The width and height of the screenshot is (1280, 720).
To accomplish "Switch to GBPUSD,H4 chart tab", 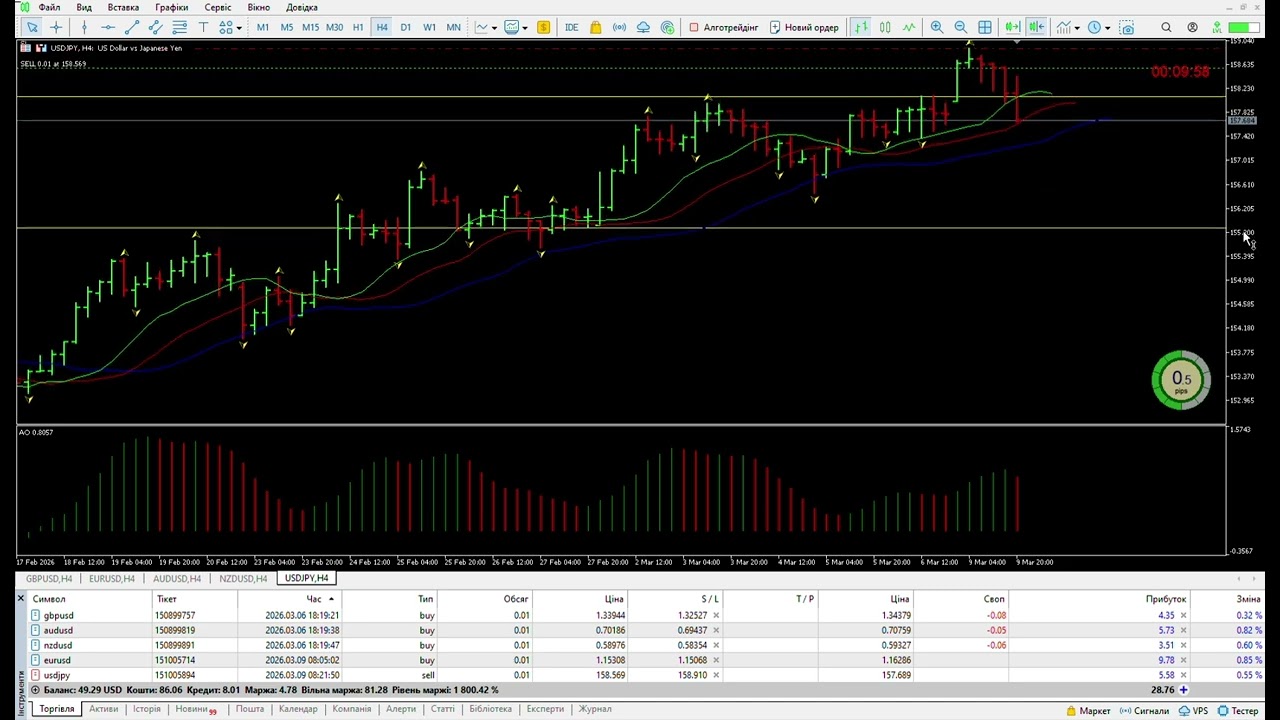I will click(49, 578).
